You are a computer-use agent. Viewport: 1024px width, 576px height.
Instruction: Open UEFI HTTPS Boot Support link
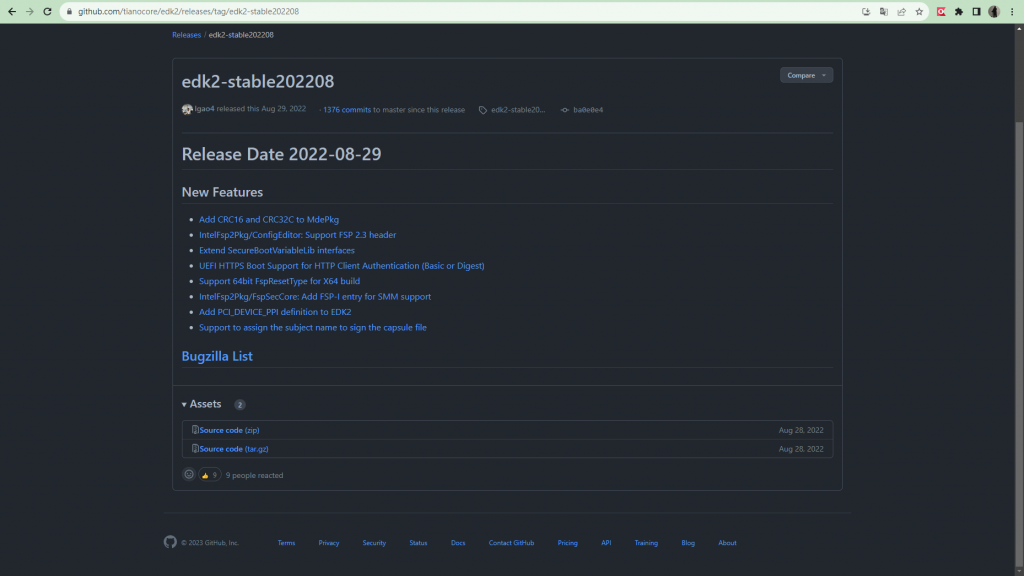[x=342, y=266]
